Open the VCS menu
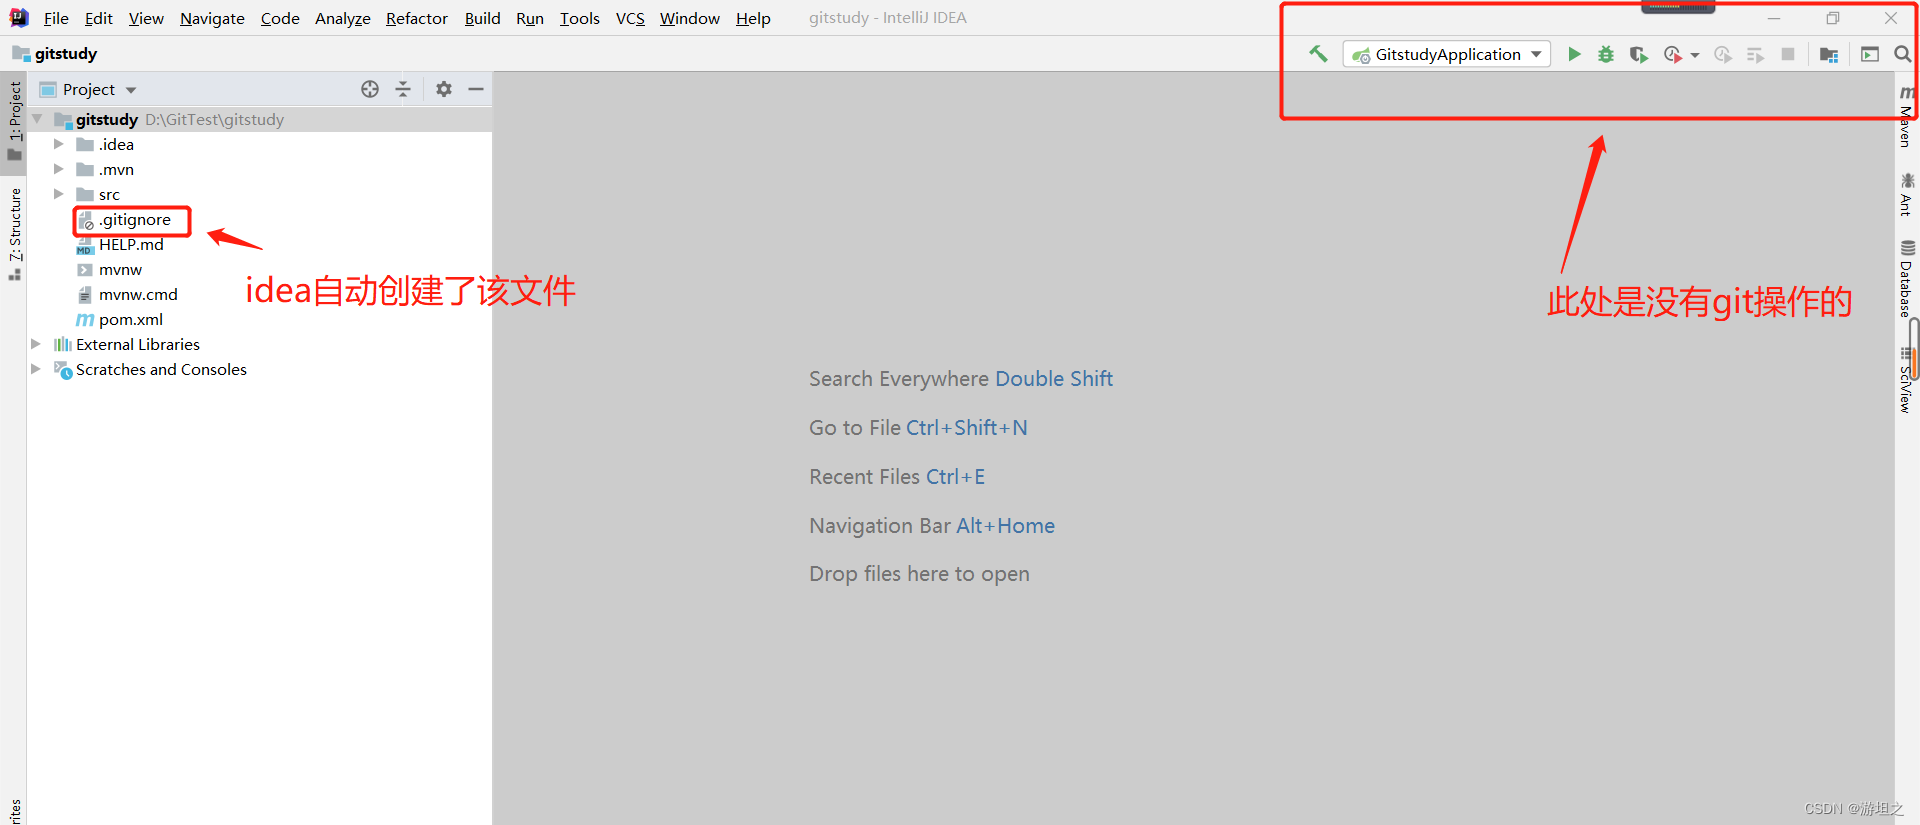 tap(630, 18)
